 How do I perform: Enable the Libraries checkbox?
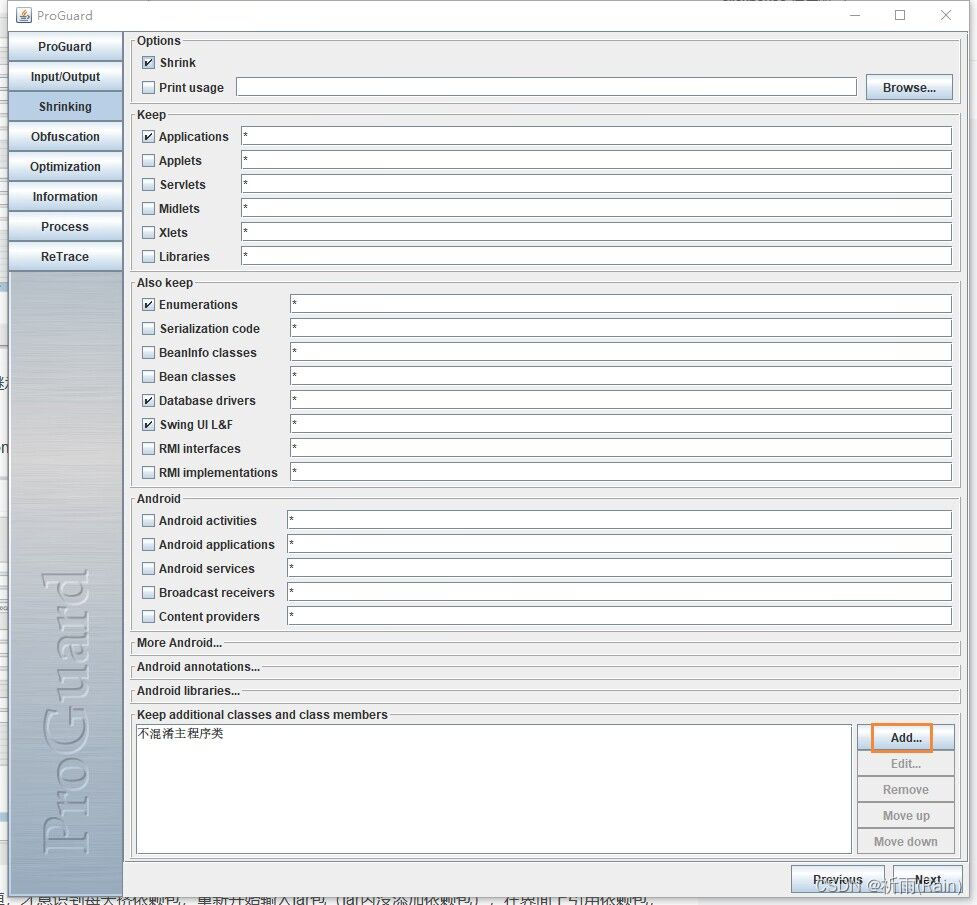tap(148, 257)
